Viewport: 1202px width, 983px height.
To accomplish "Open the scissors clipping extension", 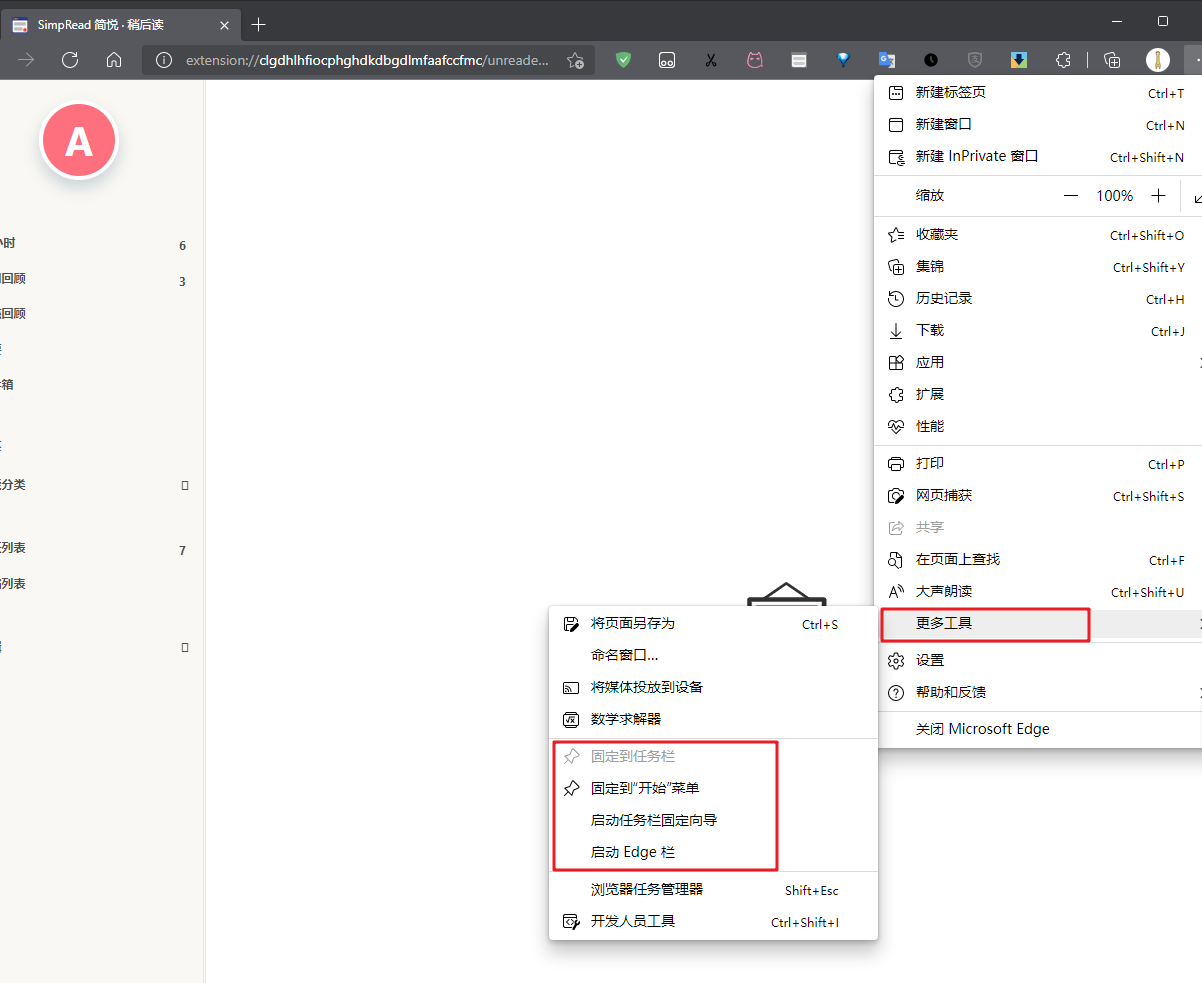I will 711,60.
